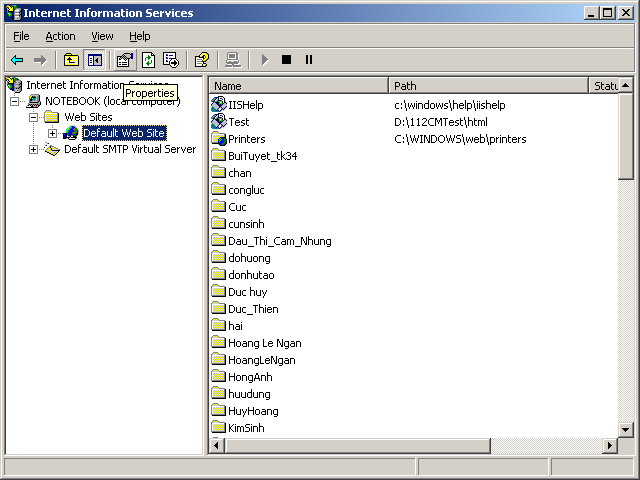The width and height of the screenshot is (640, 480).
Task: Click vertical scrollbar up arrow
Action: pyautogui.click(x=626, y=86)
